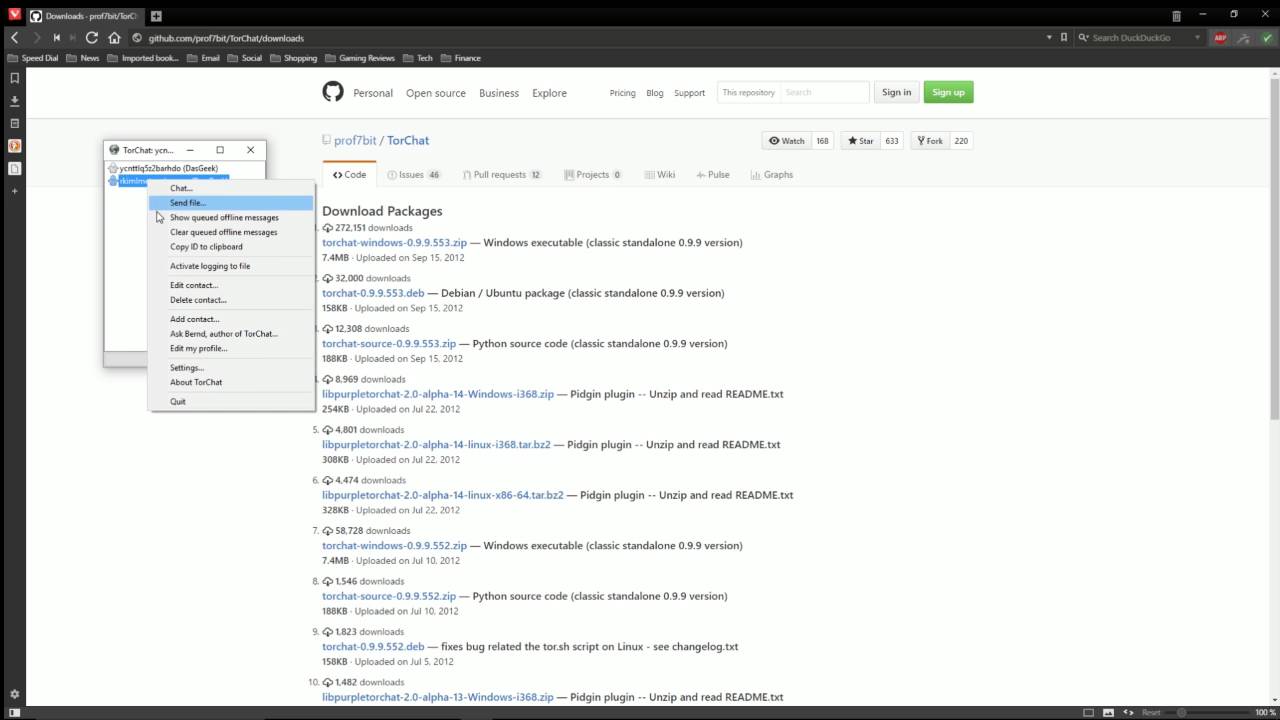Reload the current page
1280x720 pixels.
(x=92, y=38)
